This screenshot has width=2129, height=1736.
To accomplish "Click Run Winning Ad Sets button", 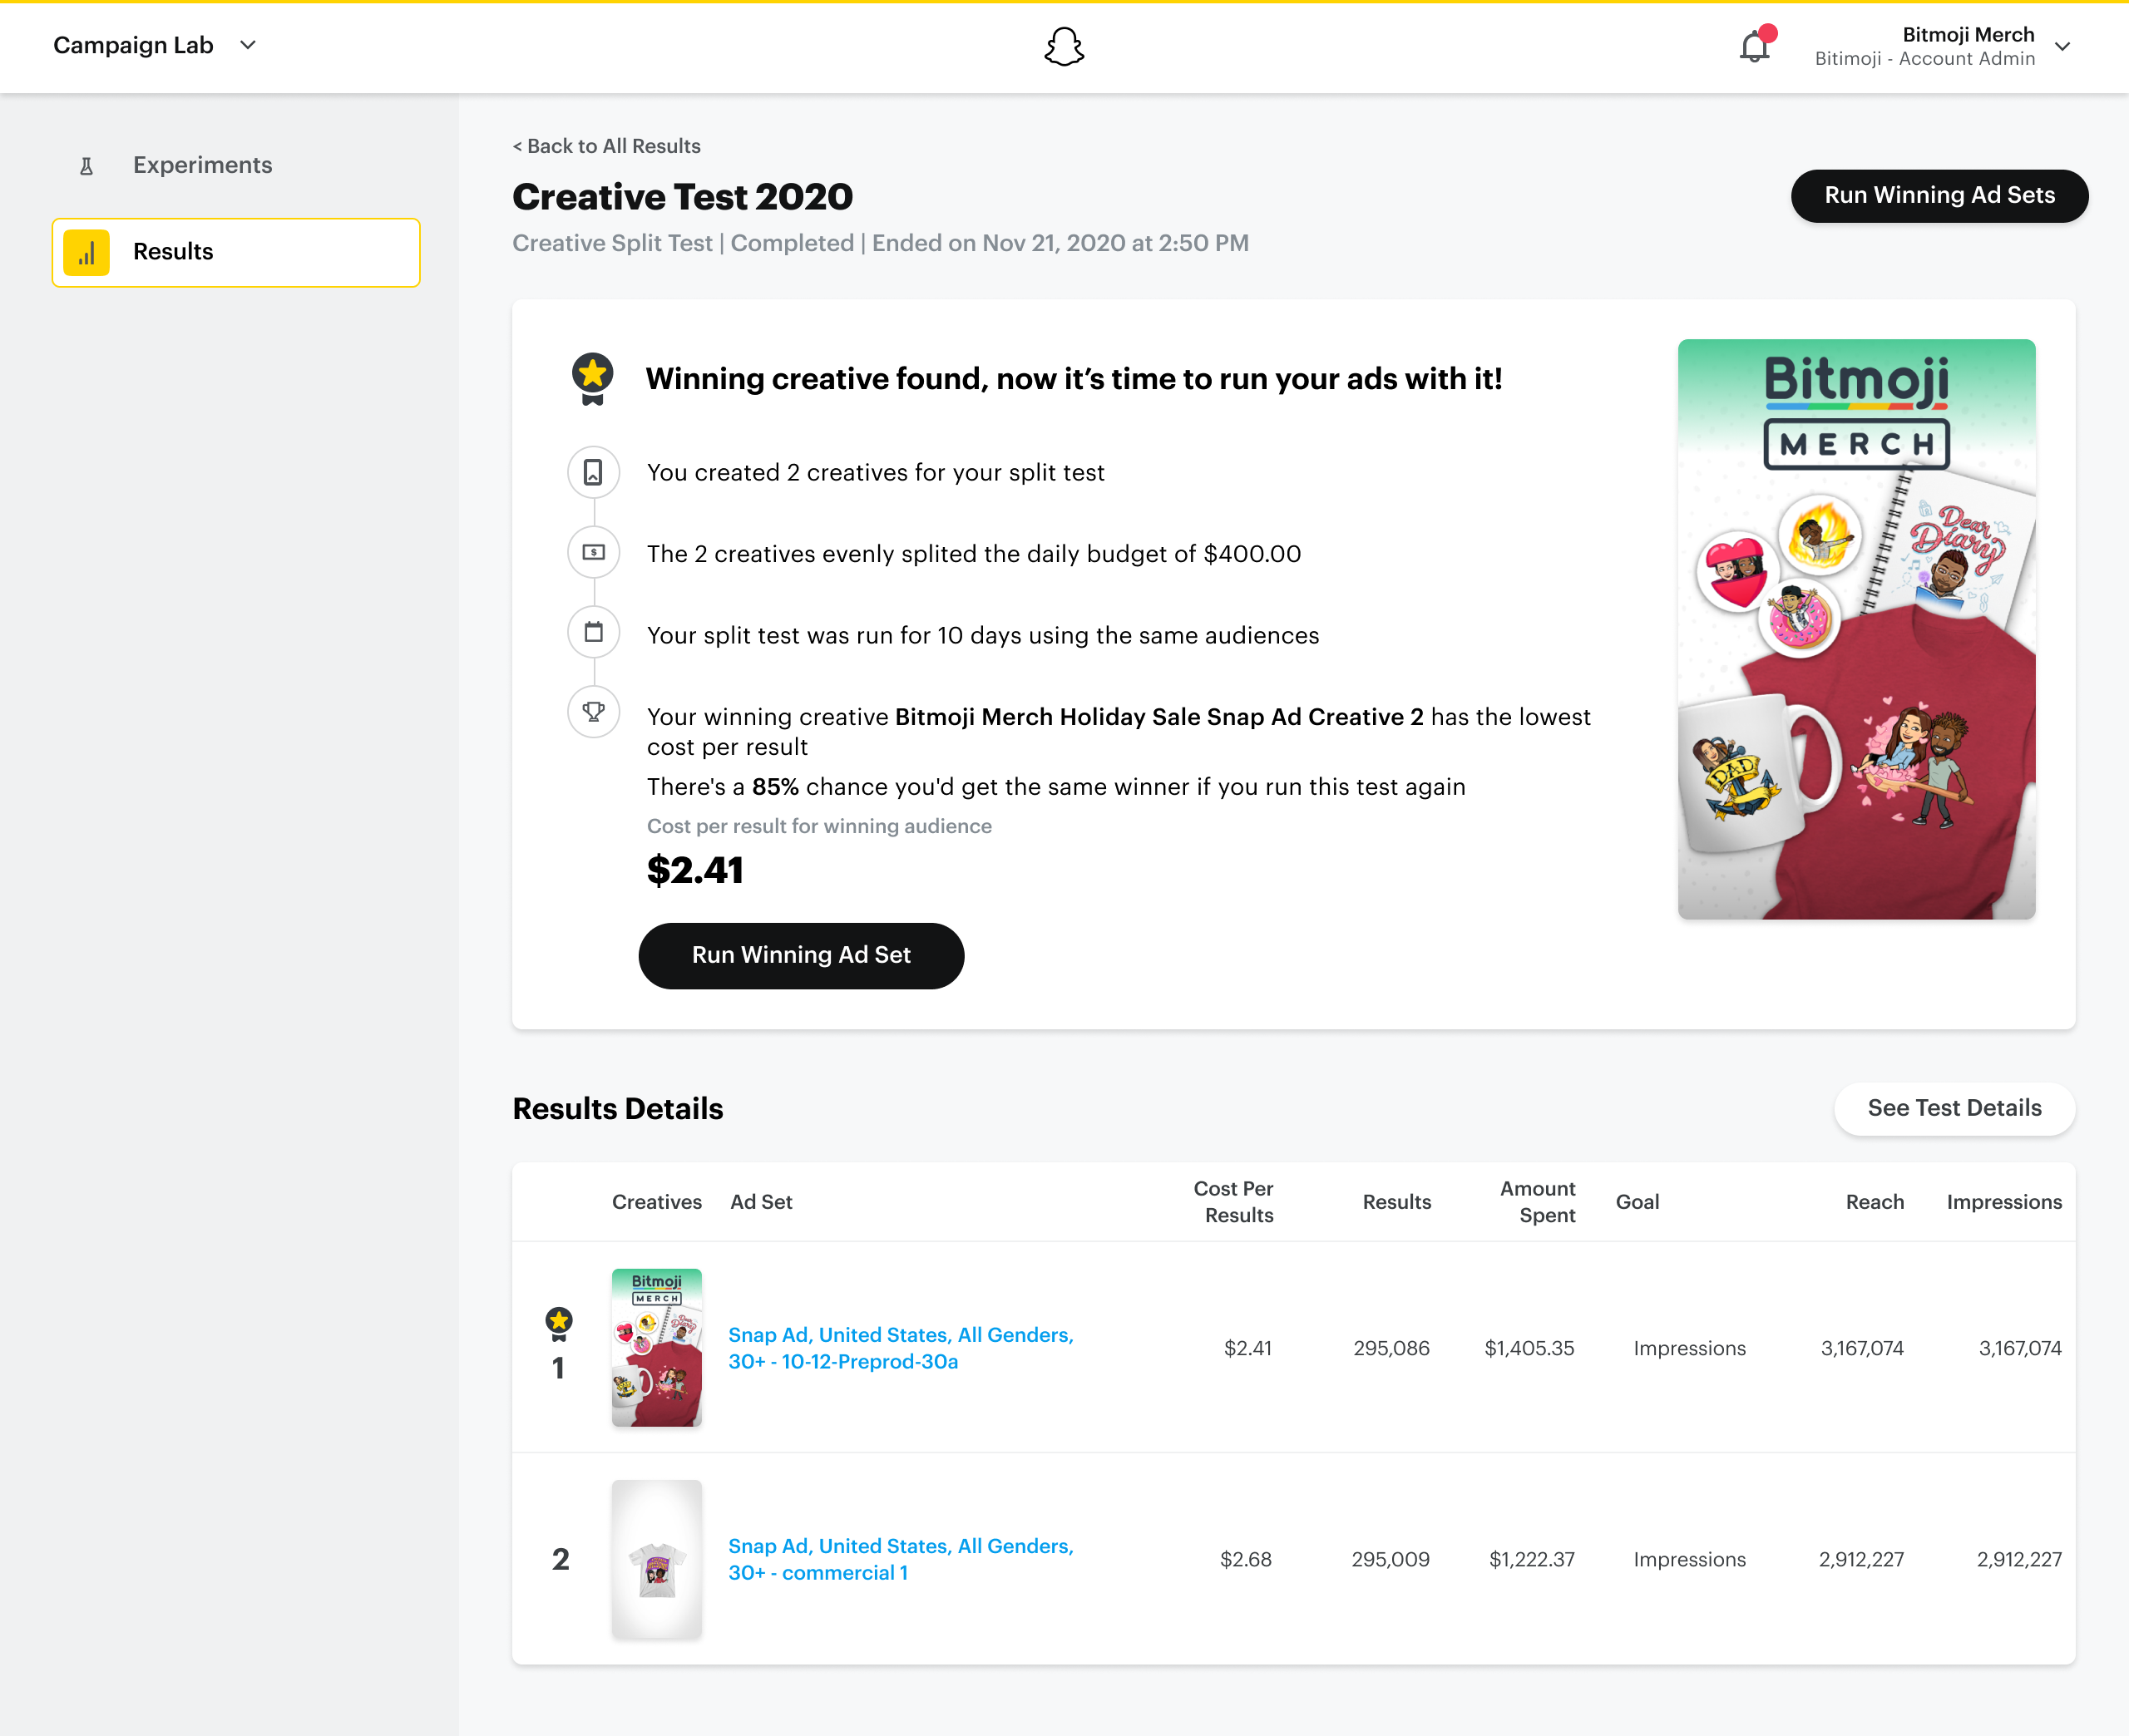I will point(1938,196).
